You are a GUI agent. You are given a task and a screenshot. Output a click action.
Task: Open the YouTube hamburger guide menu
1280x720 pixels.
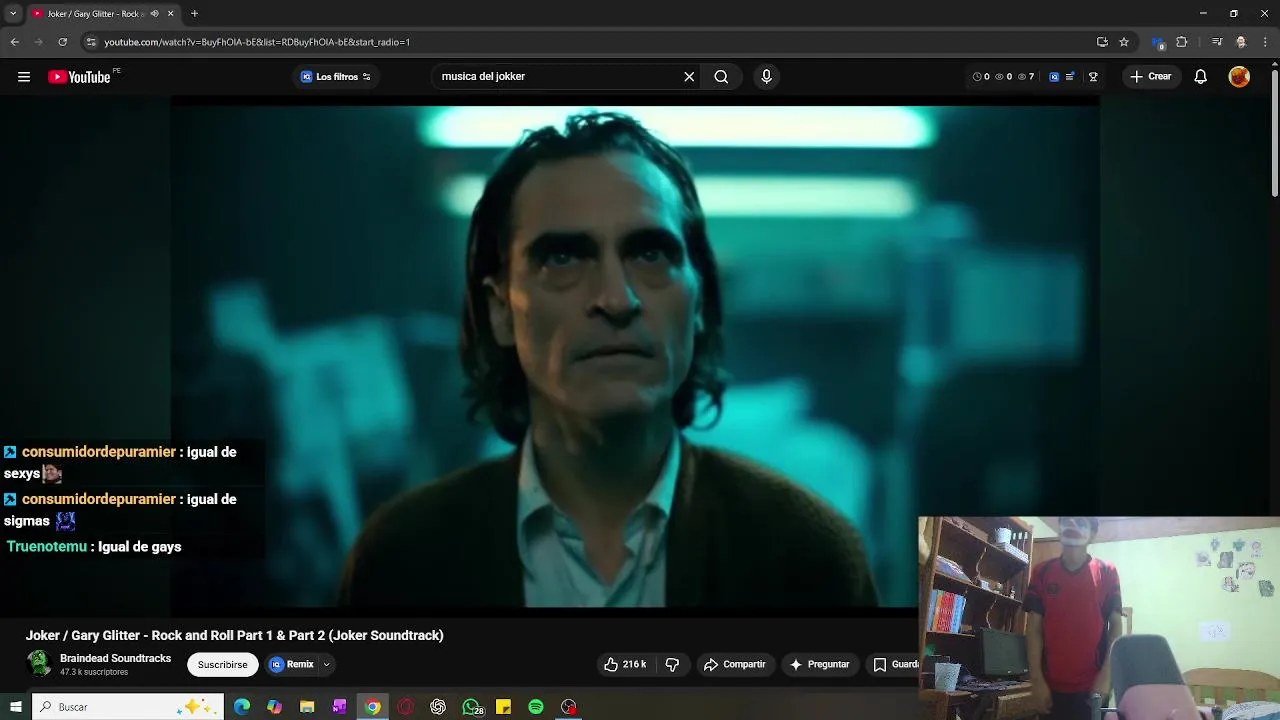click(24, 77)
